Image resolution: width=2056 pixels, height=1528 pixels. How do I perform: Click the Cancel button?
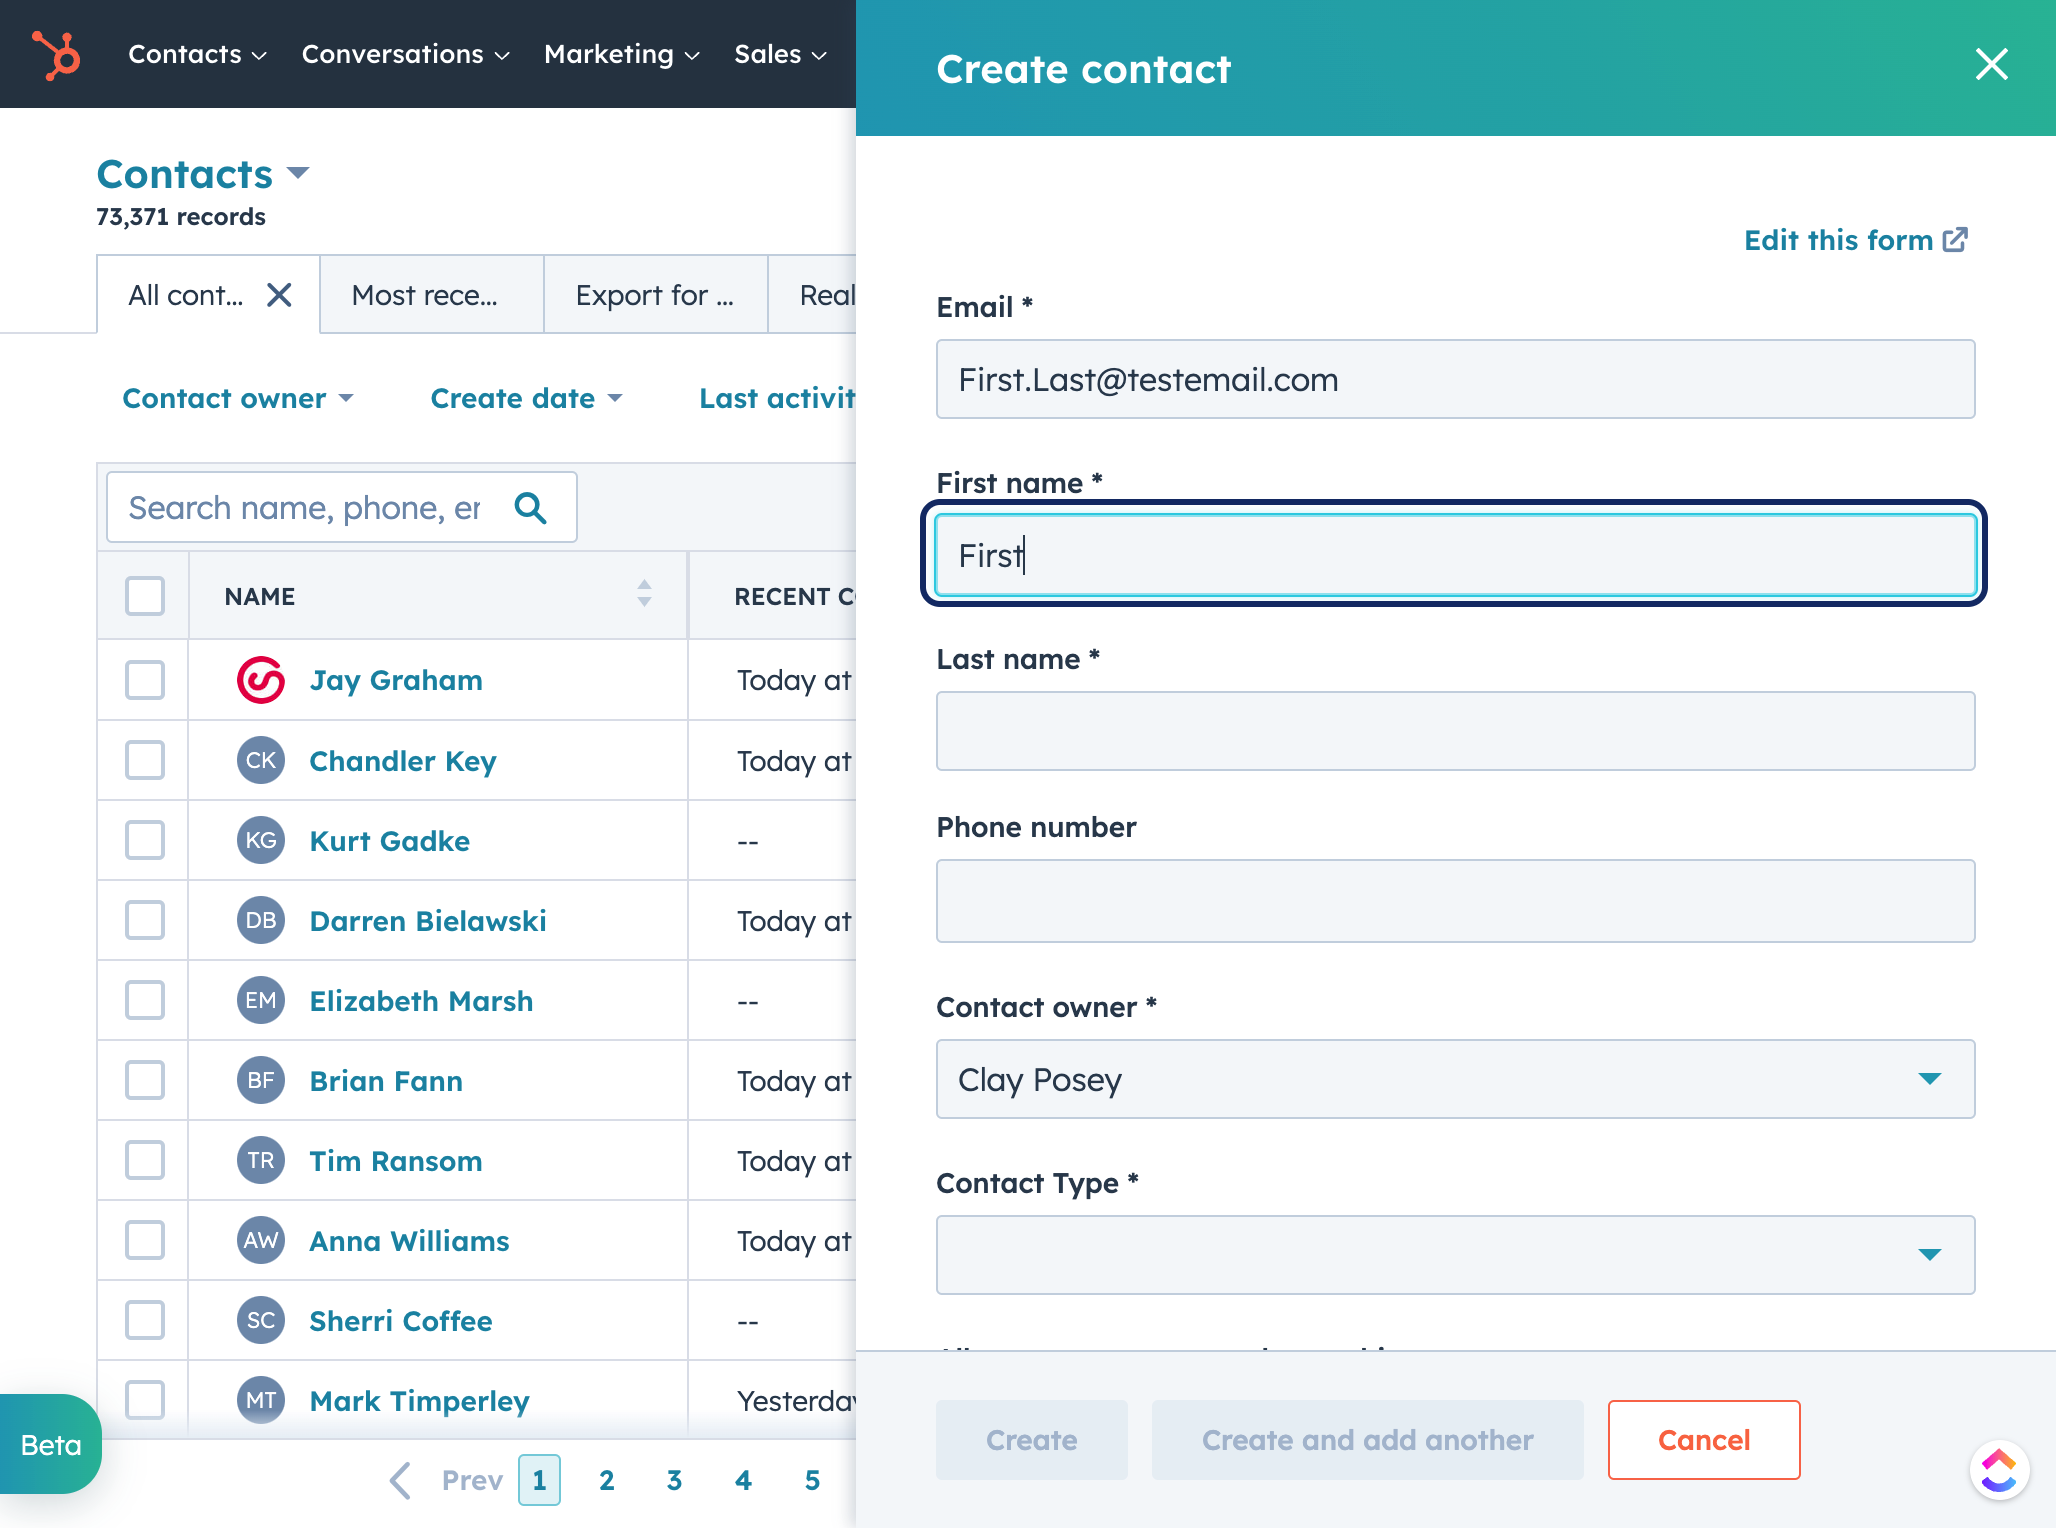coord(1703,1440)
